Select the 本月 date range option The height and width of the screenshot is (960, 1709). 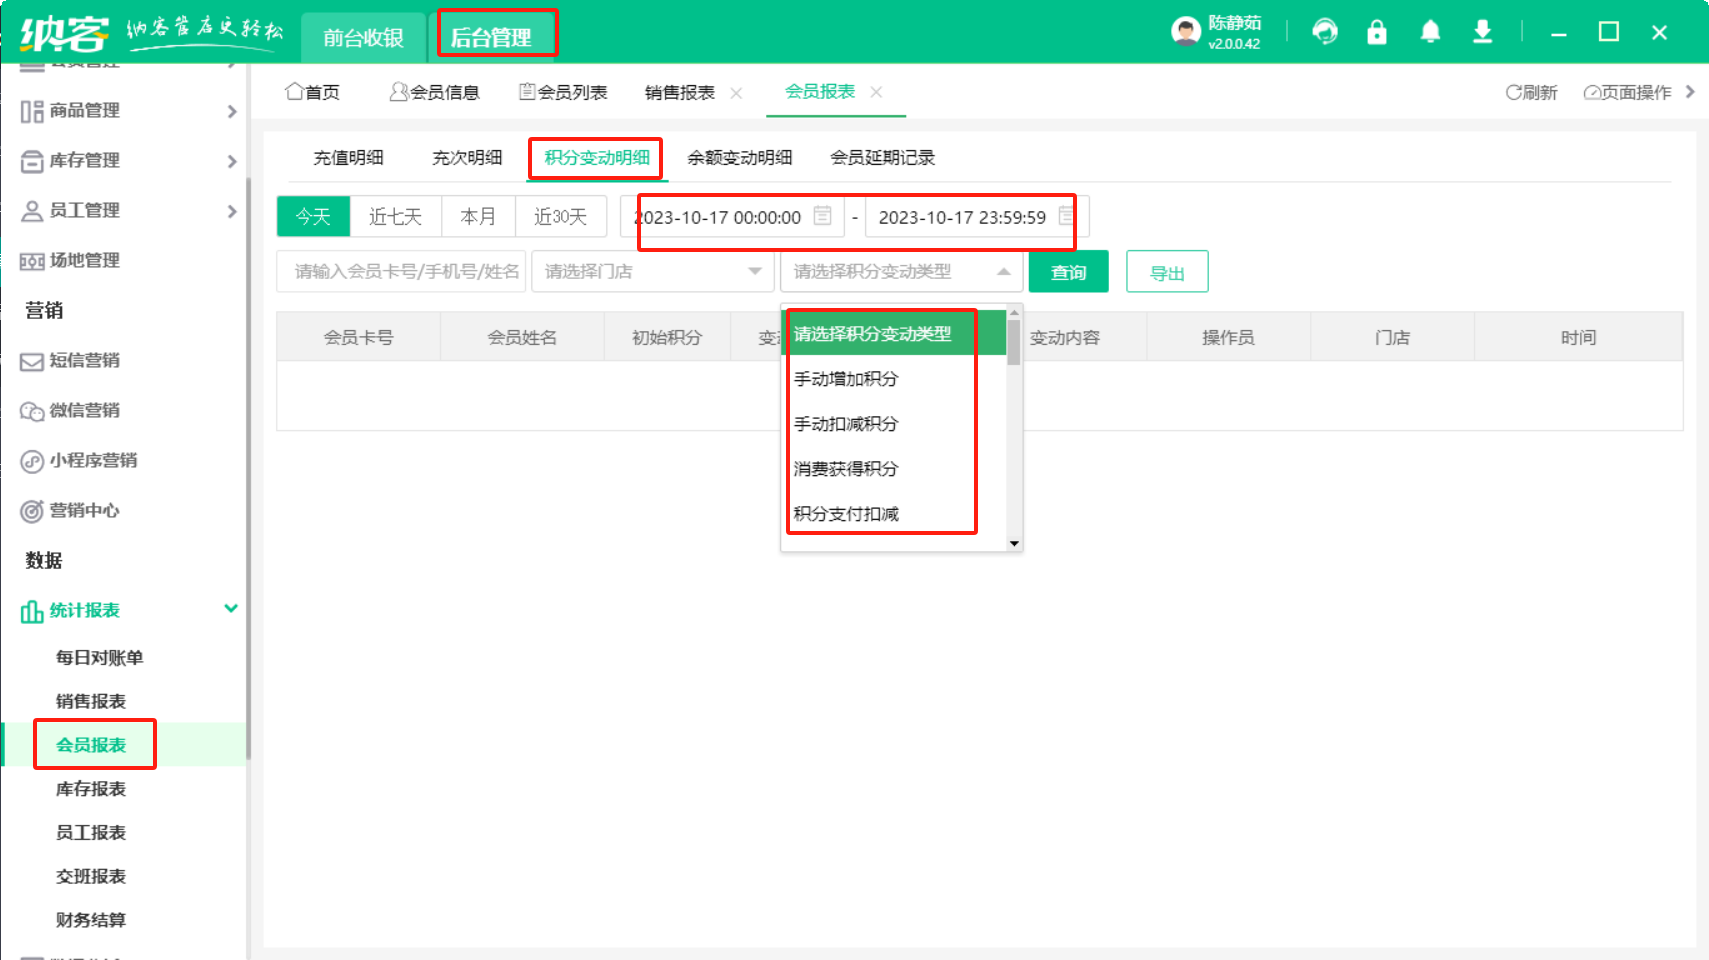[x=478, y=216]
